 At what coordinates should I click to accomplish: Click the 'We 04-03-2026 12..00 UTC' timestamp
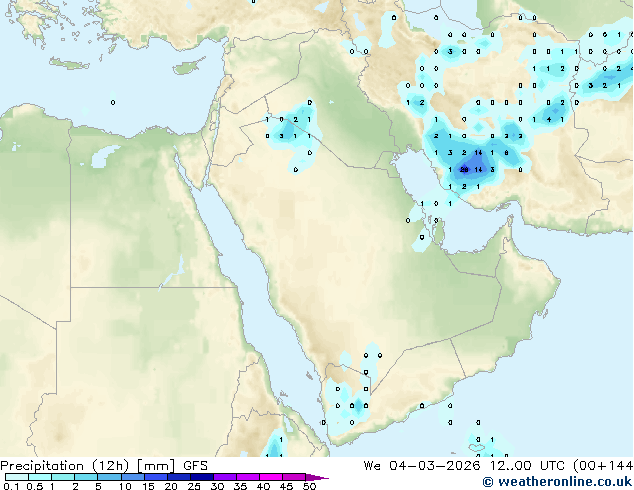click(466, 466)
